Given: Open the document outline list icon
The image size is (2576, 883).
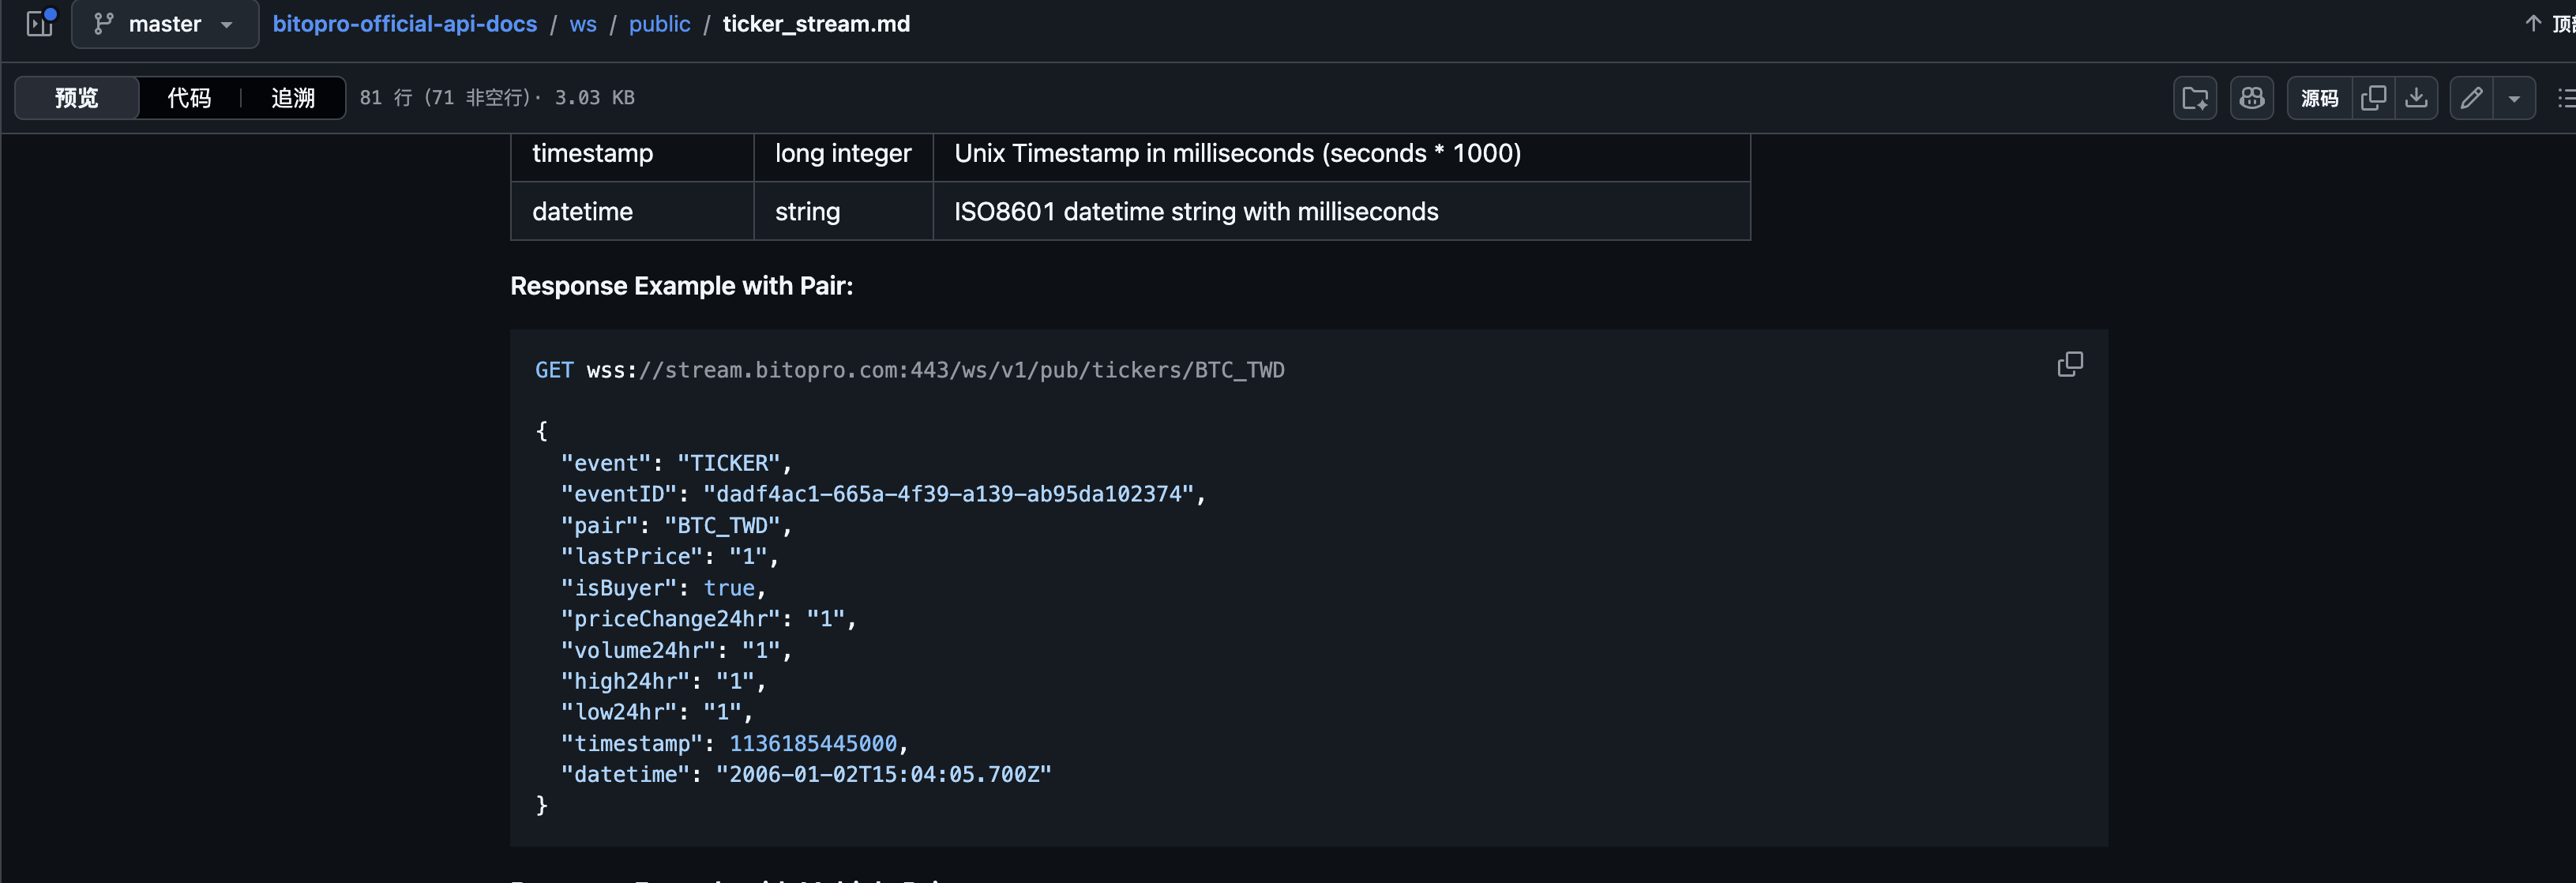Looking at the screenshot, I should click(2565, 98).
